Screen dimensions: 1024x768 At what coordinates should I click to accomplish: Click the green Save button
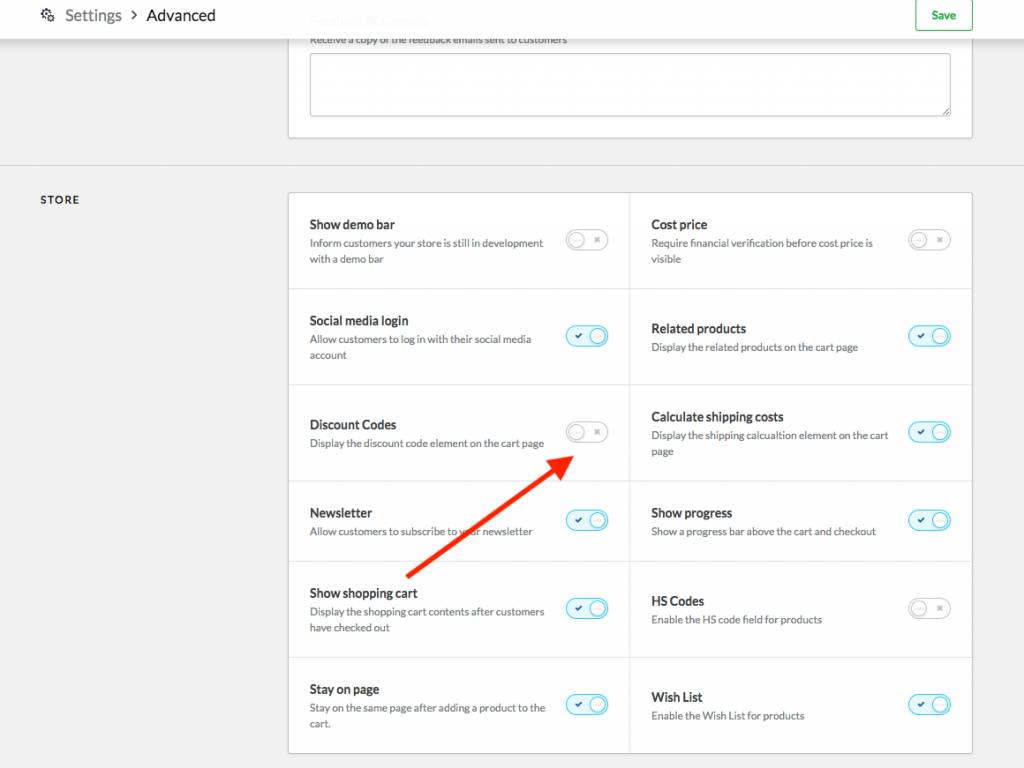pyautogui.click(x=943, y=16)
